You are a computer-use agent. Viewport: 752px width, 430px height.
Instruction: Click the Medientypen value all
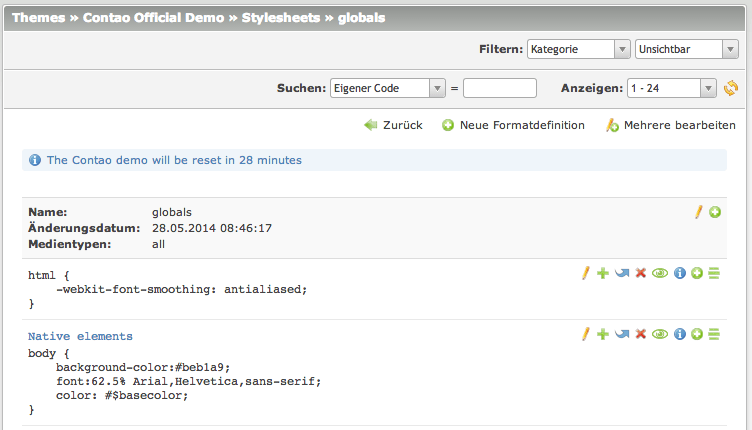[158, 244]
